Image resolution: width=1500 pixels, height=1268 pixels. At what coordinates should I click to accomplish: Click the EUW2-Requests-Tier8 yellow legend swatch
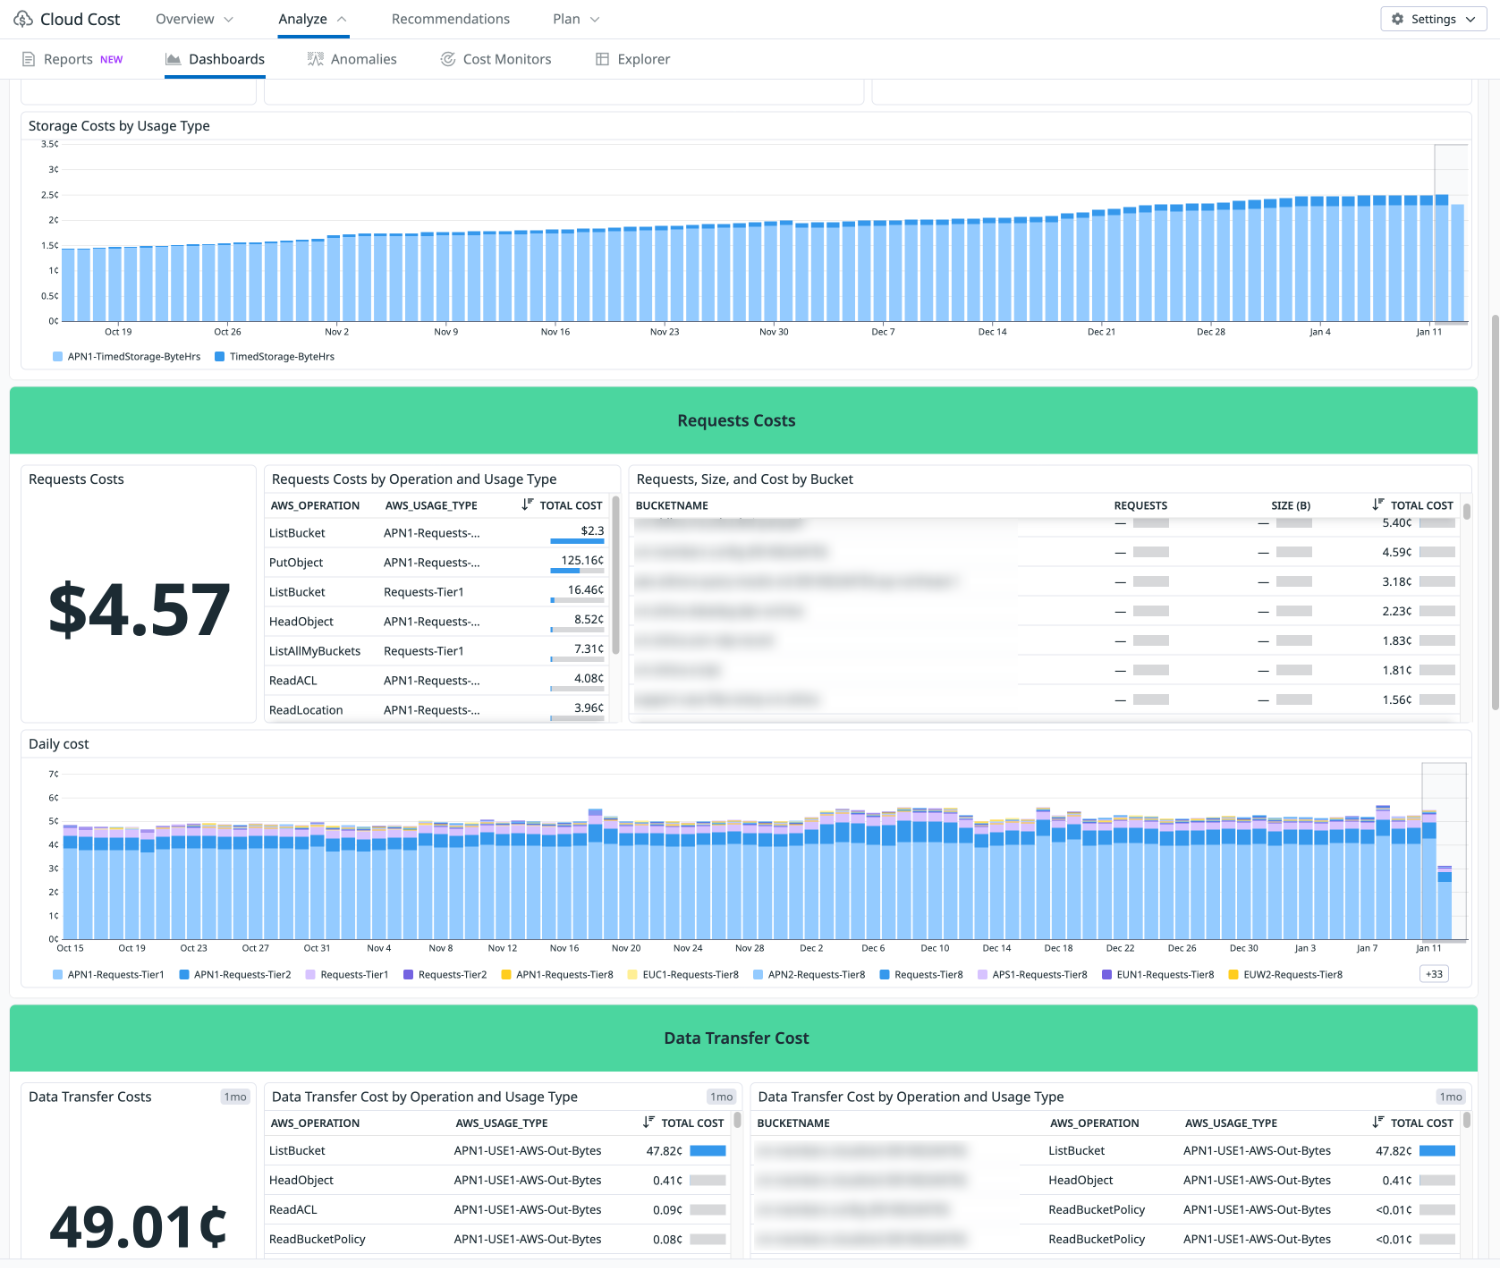click(x=1233, y=975)
